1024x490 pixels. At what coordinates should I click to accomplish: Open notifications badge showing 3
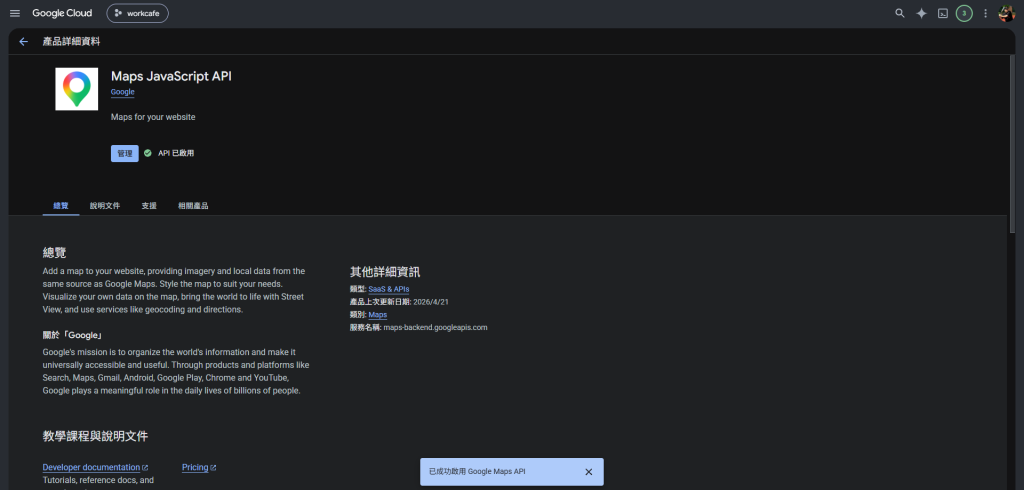coord(964,13)
